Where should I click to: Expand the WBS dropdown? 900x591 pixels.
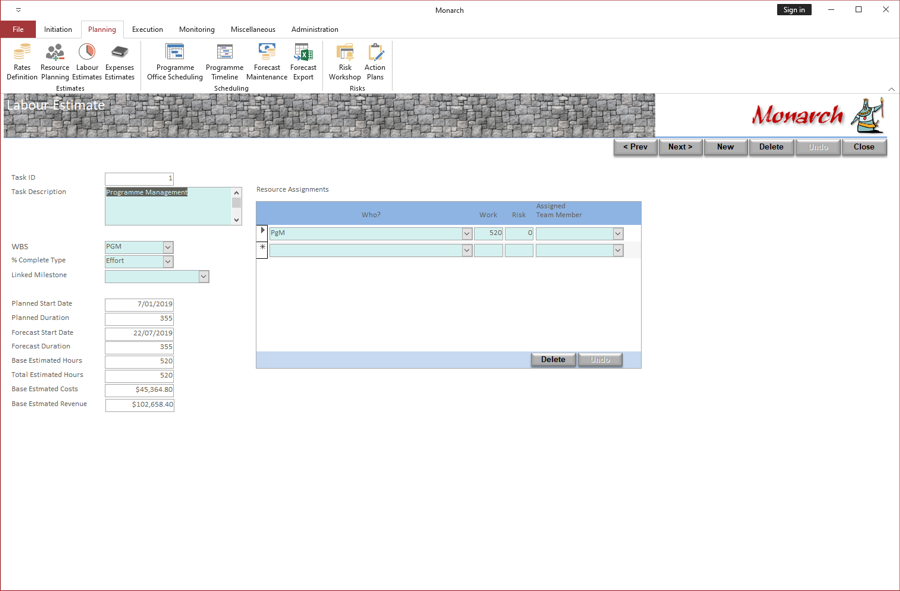(168, 247)
